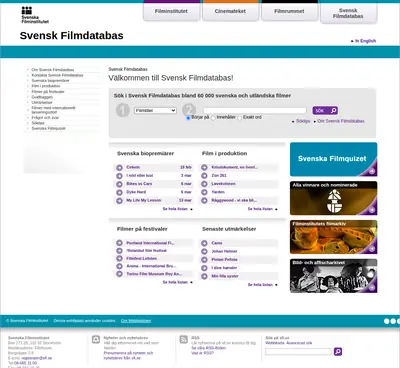The height and width of the screenshot is (368, 400).
Task: Click the film title search input field
Action: tap(255, 110)
